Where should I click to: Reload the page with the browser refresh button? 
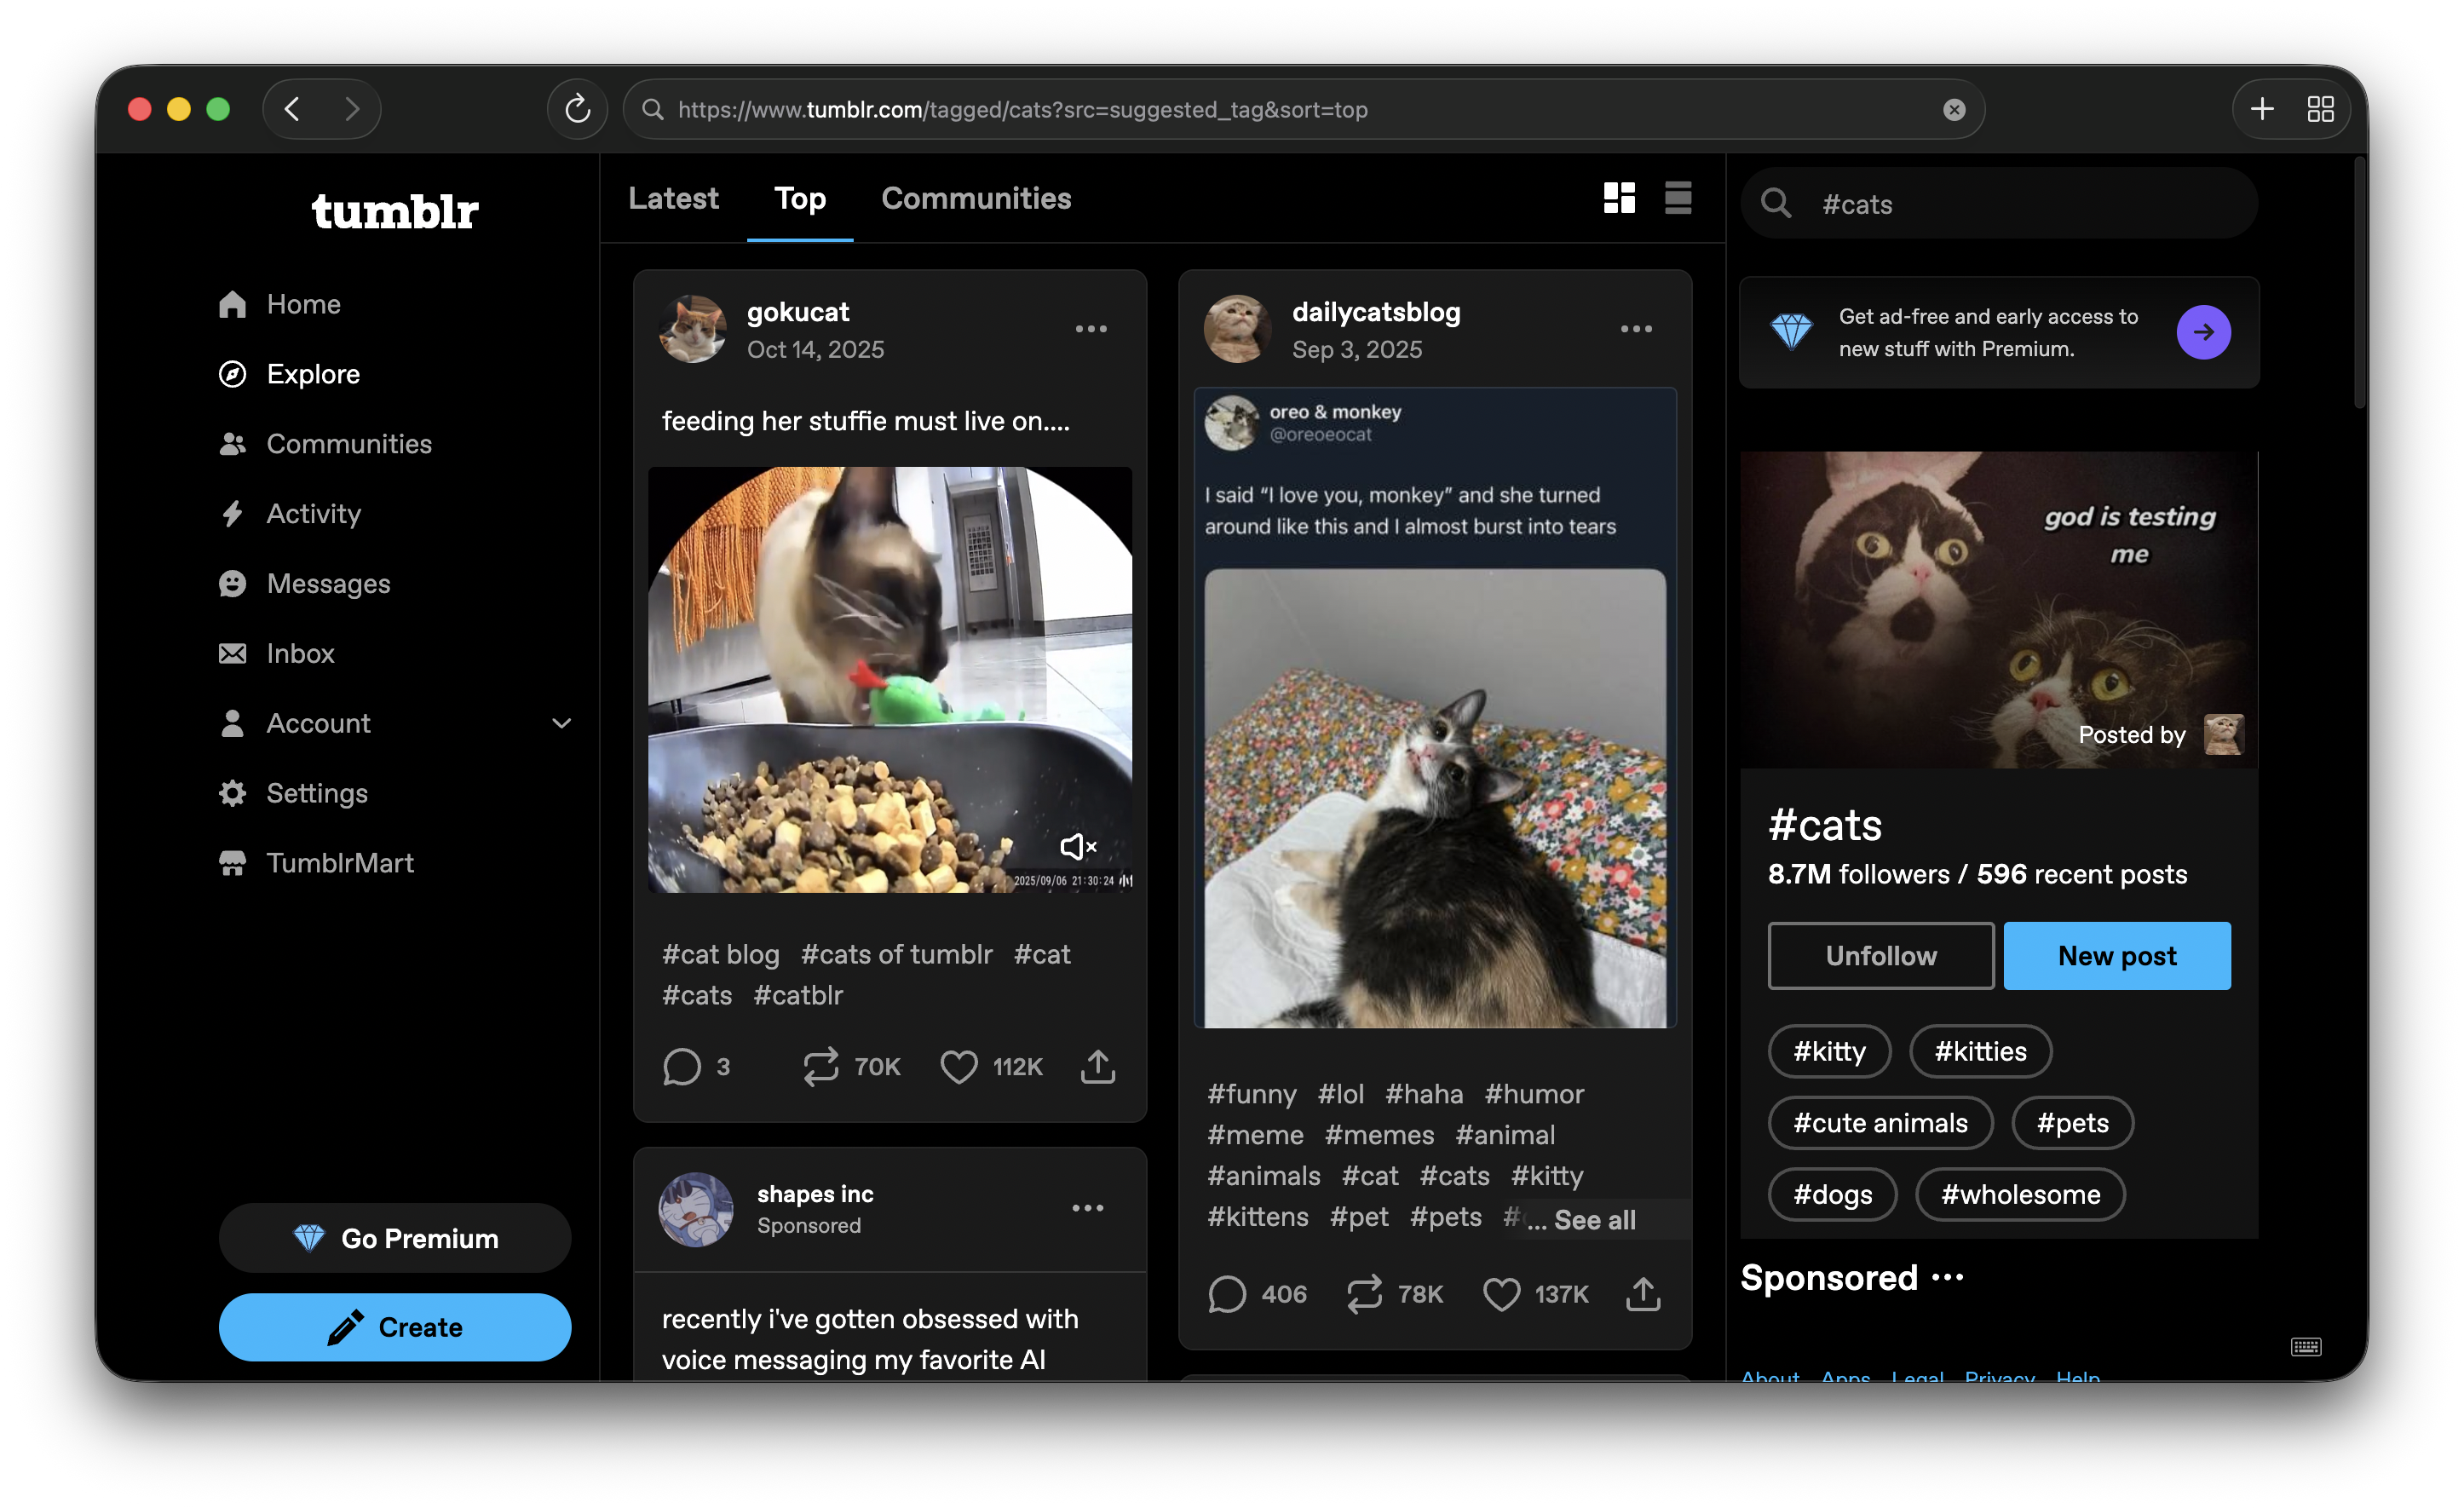coord(577,109)
